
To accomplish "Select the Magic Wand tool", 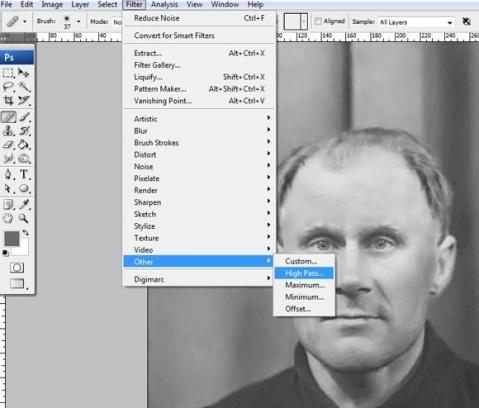I will click(x=24, y=87).
